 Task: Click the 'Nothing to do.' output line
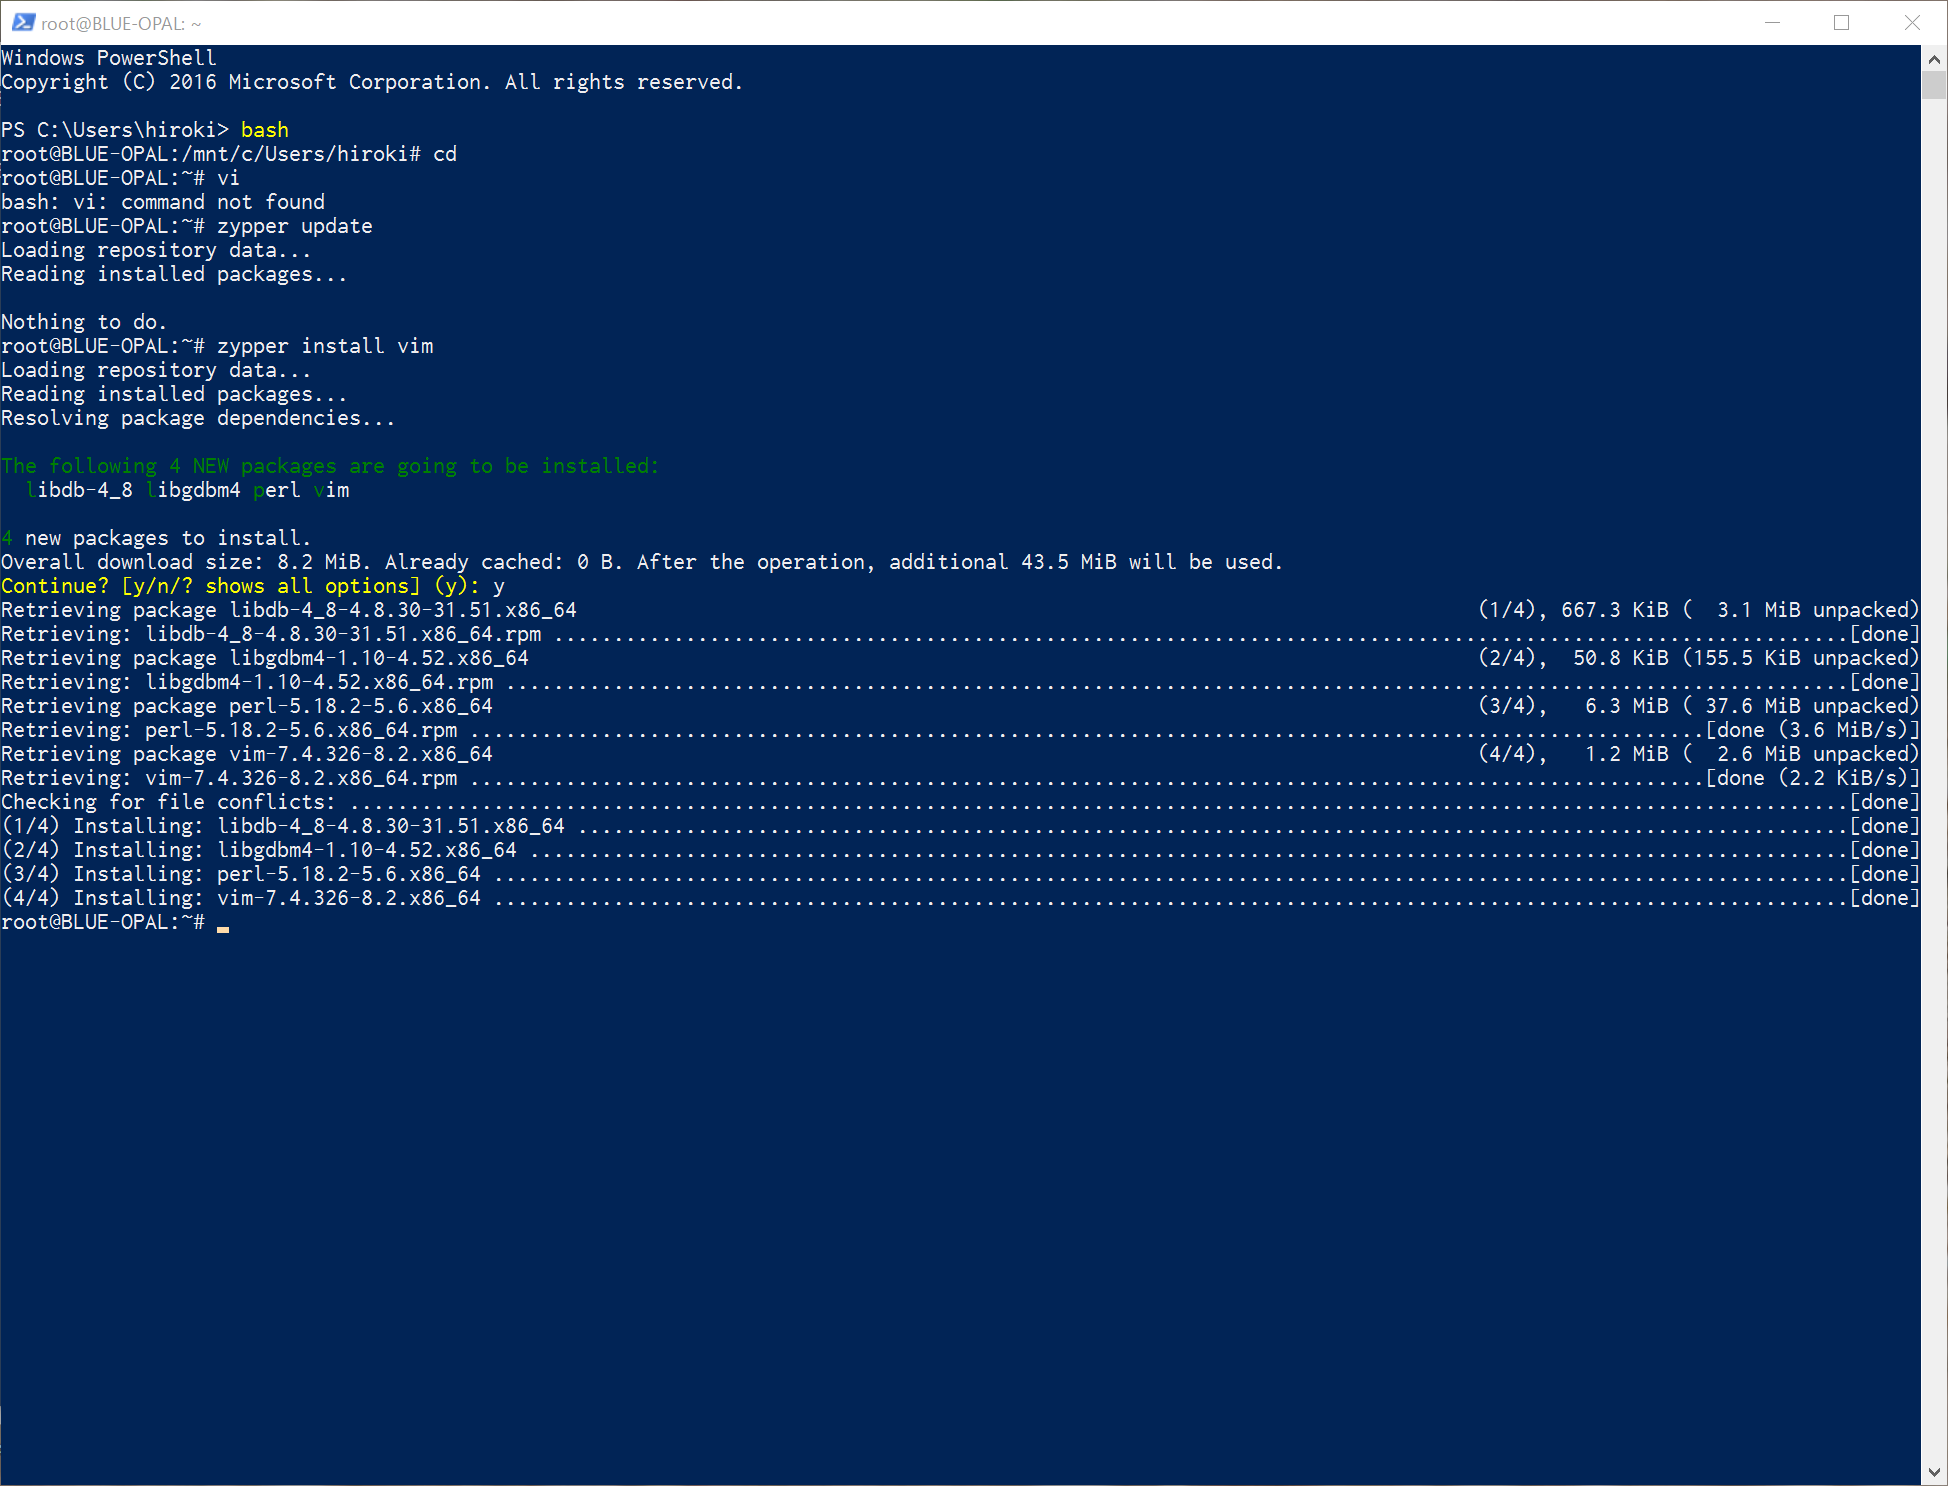84,322
